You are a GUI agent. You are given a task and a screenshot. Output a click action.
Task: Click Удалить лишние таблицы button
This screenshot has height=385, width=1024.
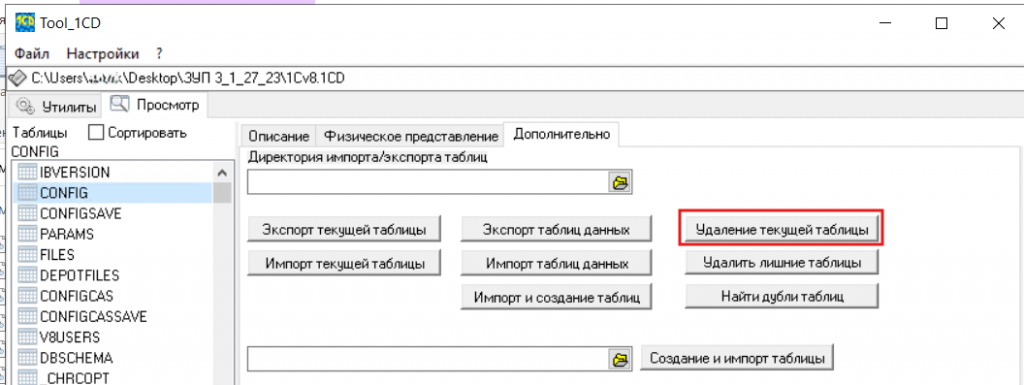(x=782, y=262)
